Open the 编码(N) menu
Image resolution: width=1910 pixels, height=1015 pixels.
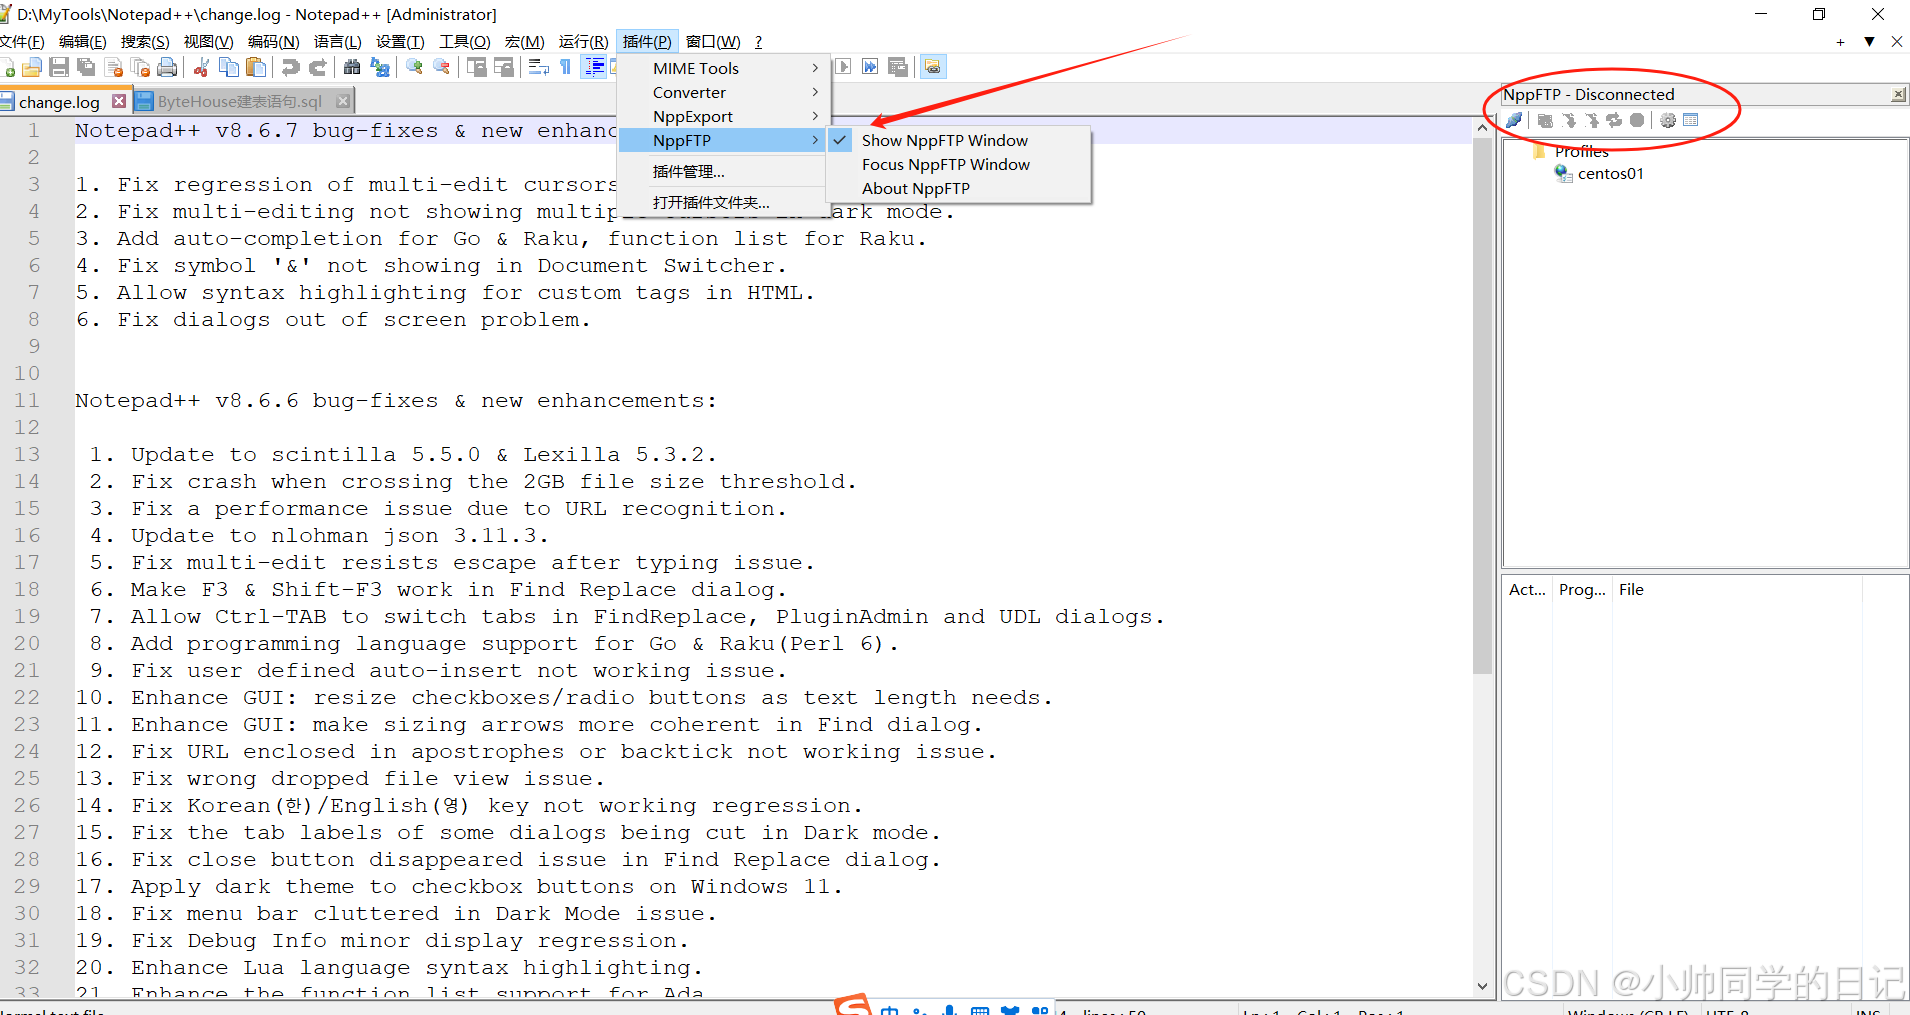[273, 41]
